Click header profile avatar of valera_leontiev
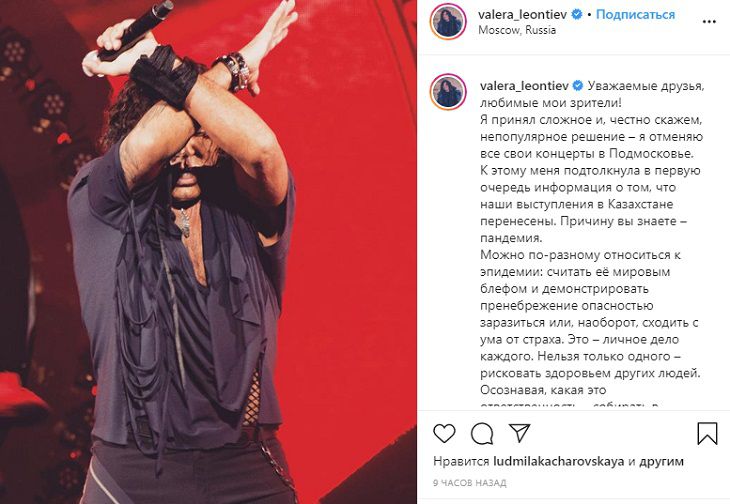The image size is (730, 504). [448, 21]
